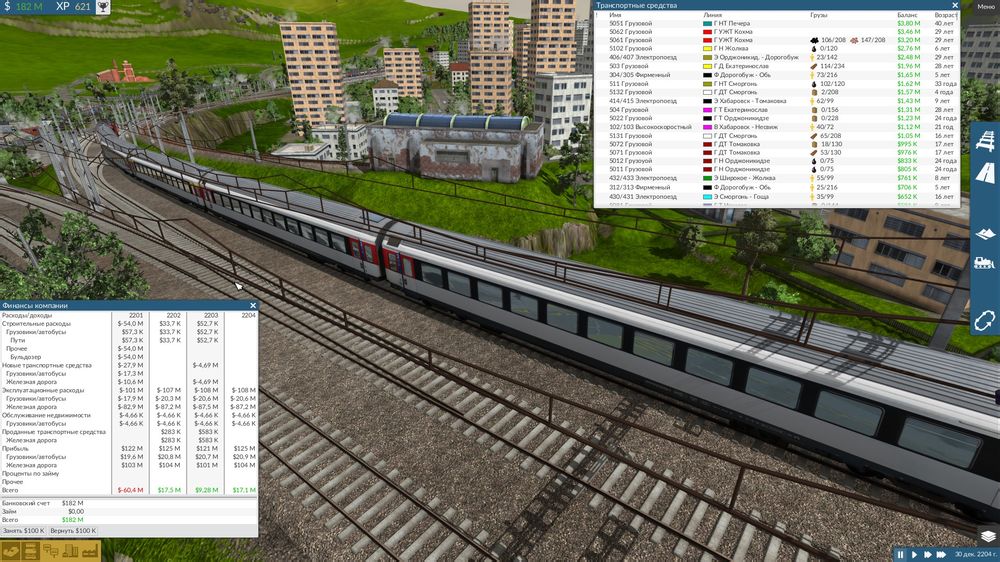Select vehicle 432/433 Электропоезд

(642, 179)
